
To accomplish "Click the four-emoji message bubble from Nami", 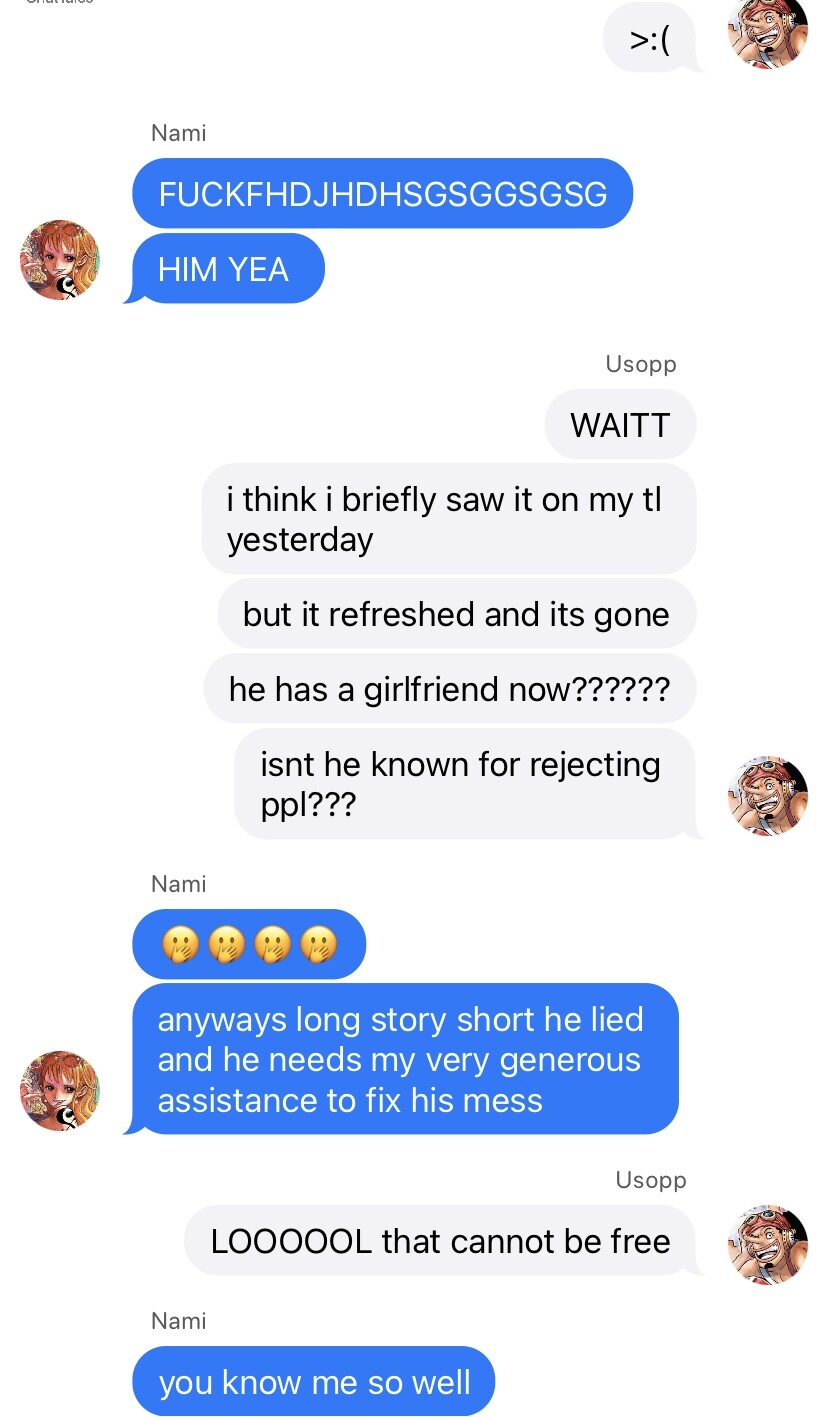I will [249, 943].
